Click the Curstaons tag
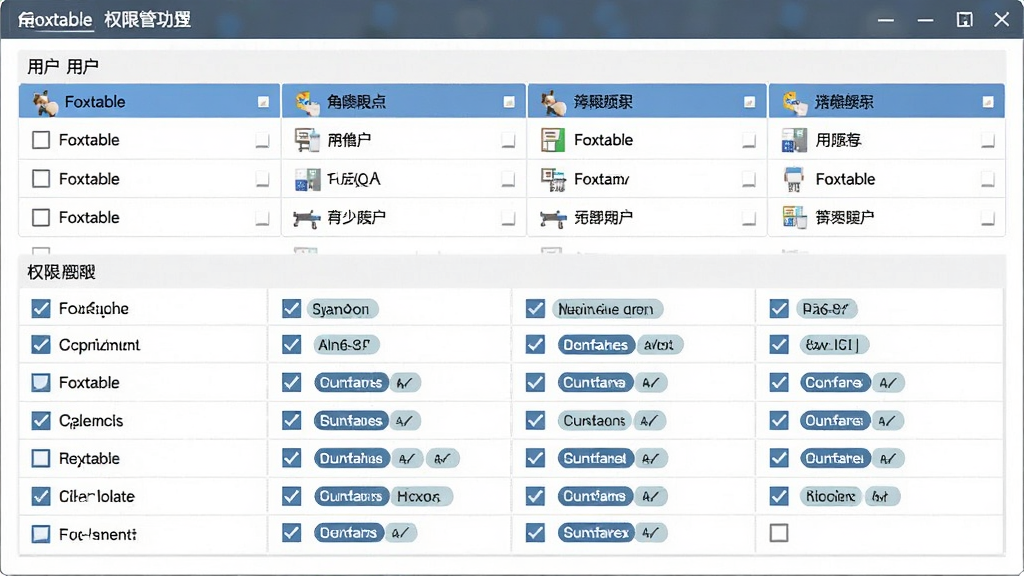 point(595,421)
